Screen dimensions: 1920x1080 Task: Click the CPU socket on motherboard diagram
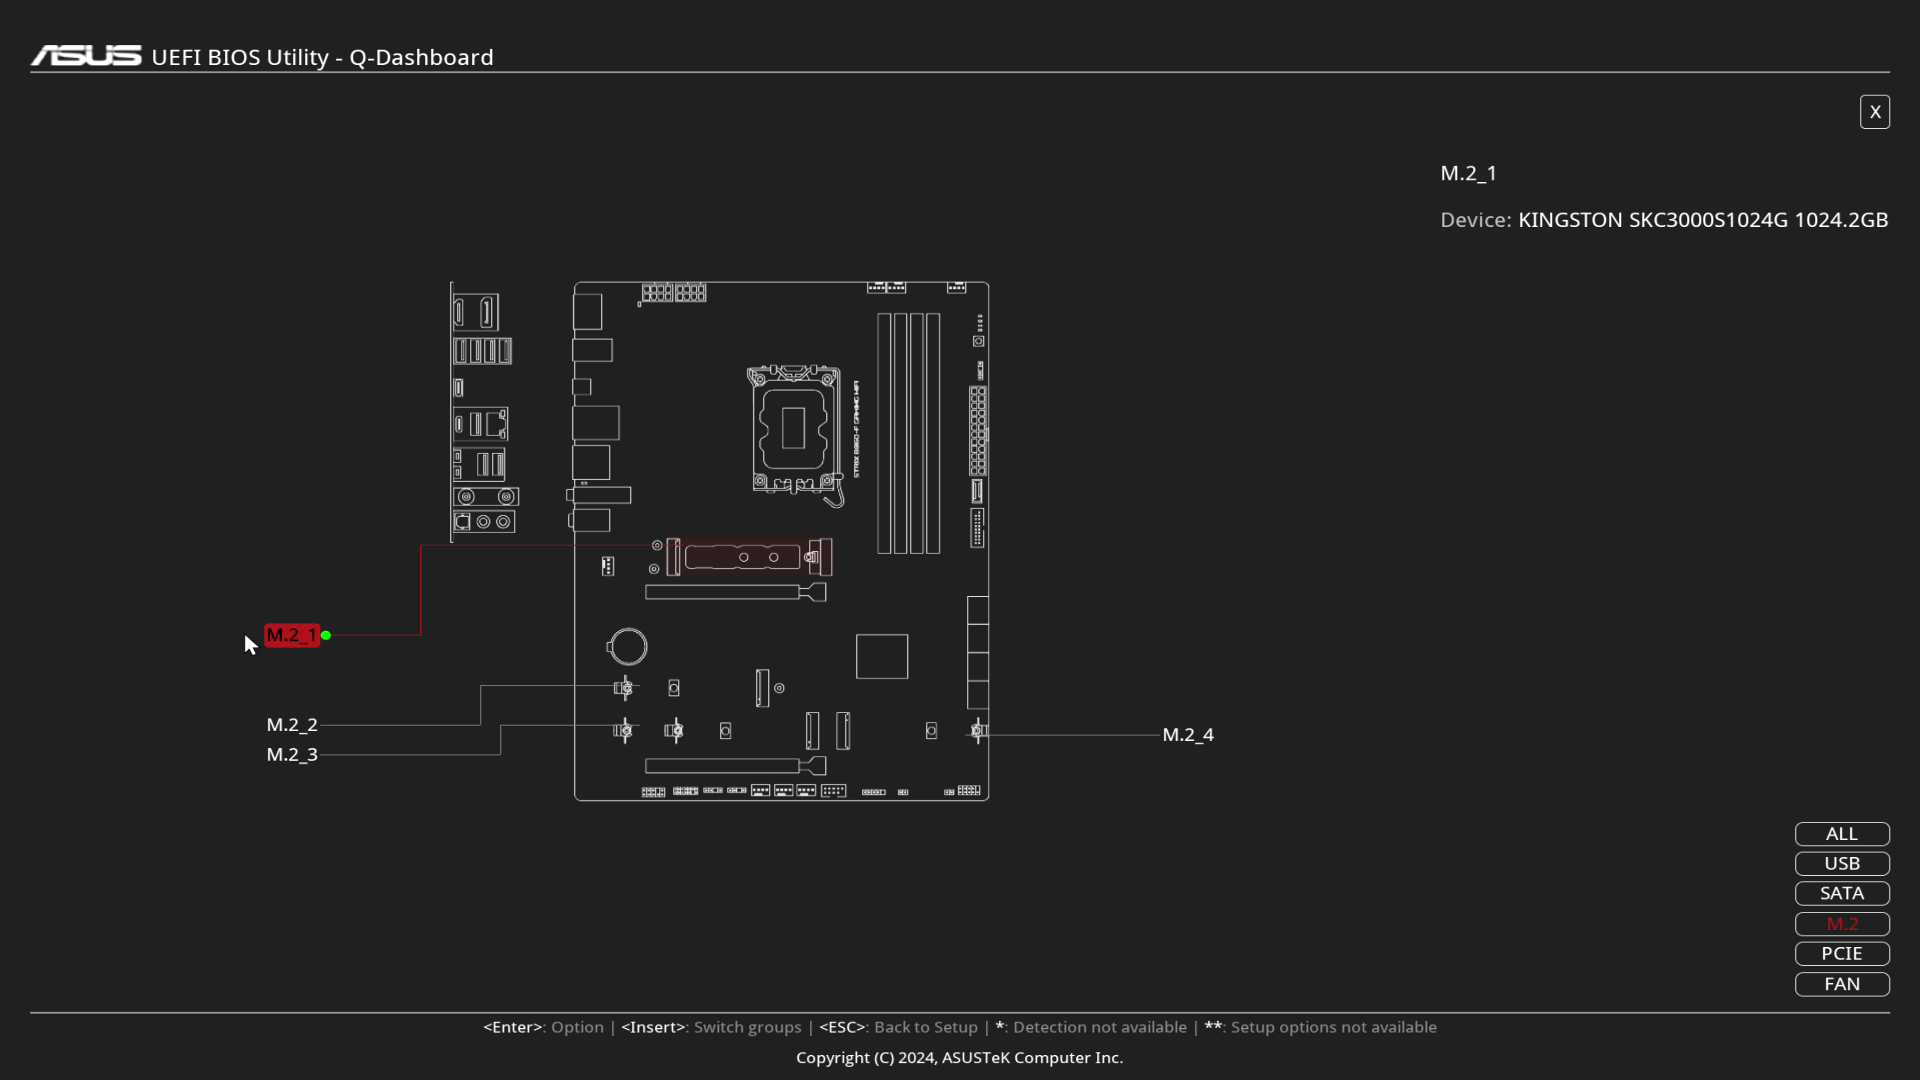[793, 429]
